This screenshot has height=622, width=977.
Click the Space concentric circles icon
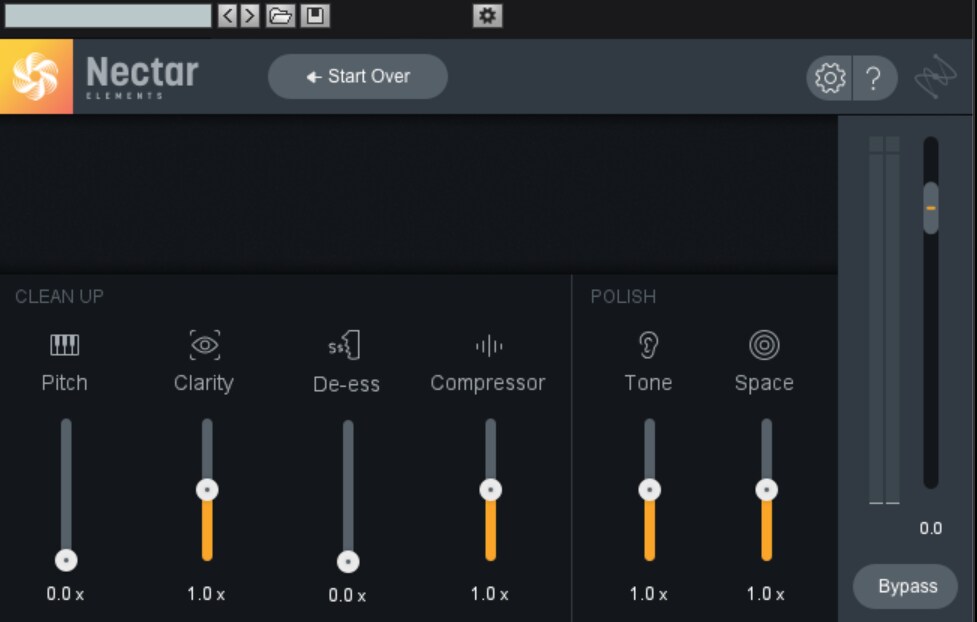(x=765, y=345)
